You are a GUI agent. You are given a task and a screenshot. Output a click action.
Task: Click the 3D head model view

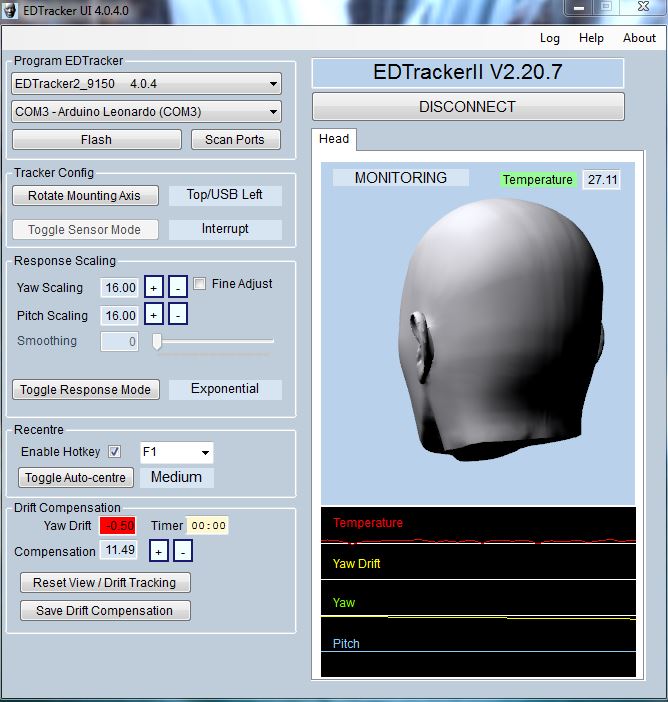click(478, 334)
